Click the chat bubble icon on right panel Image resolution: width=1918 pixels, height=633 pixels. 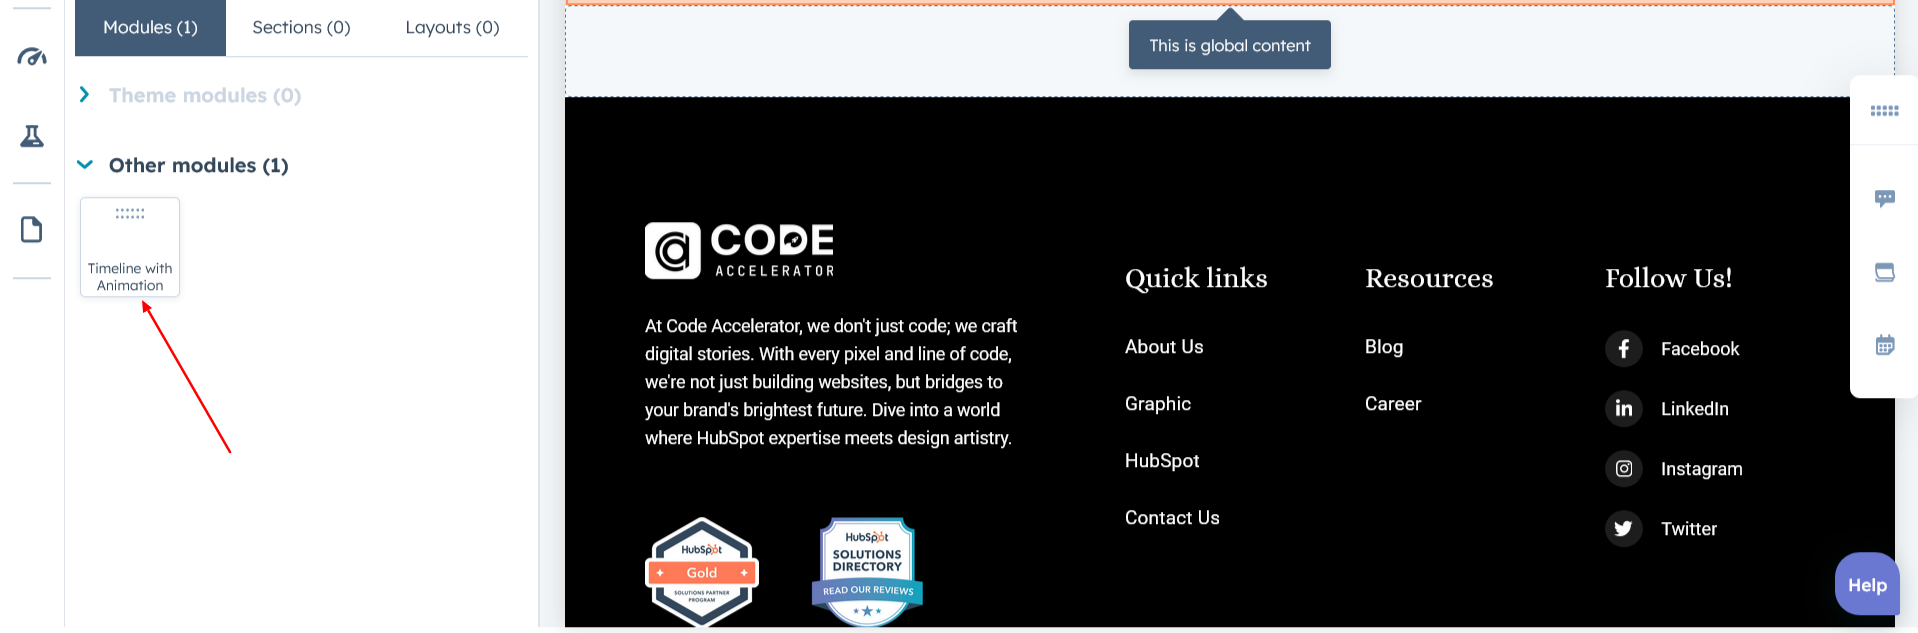click(1884, 199)
